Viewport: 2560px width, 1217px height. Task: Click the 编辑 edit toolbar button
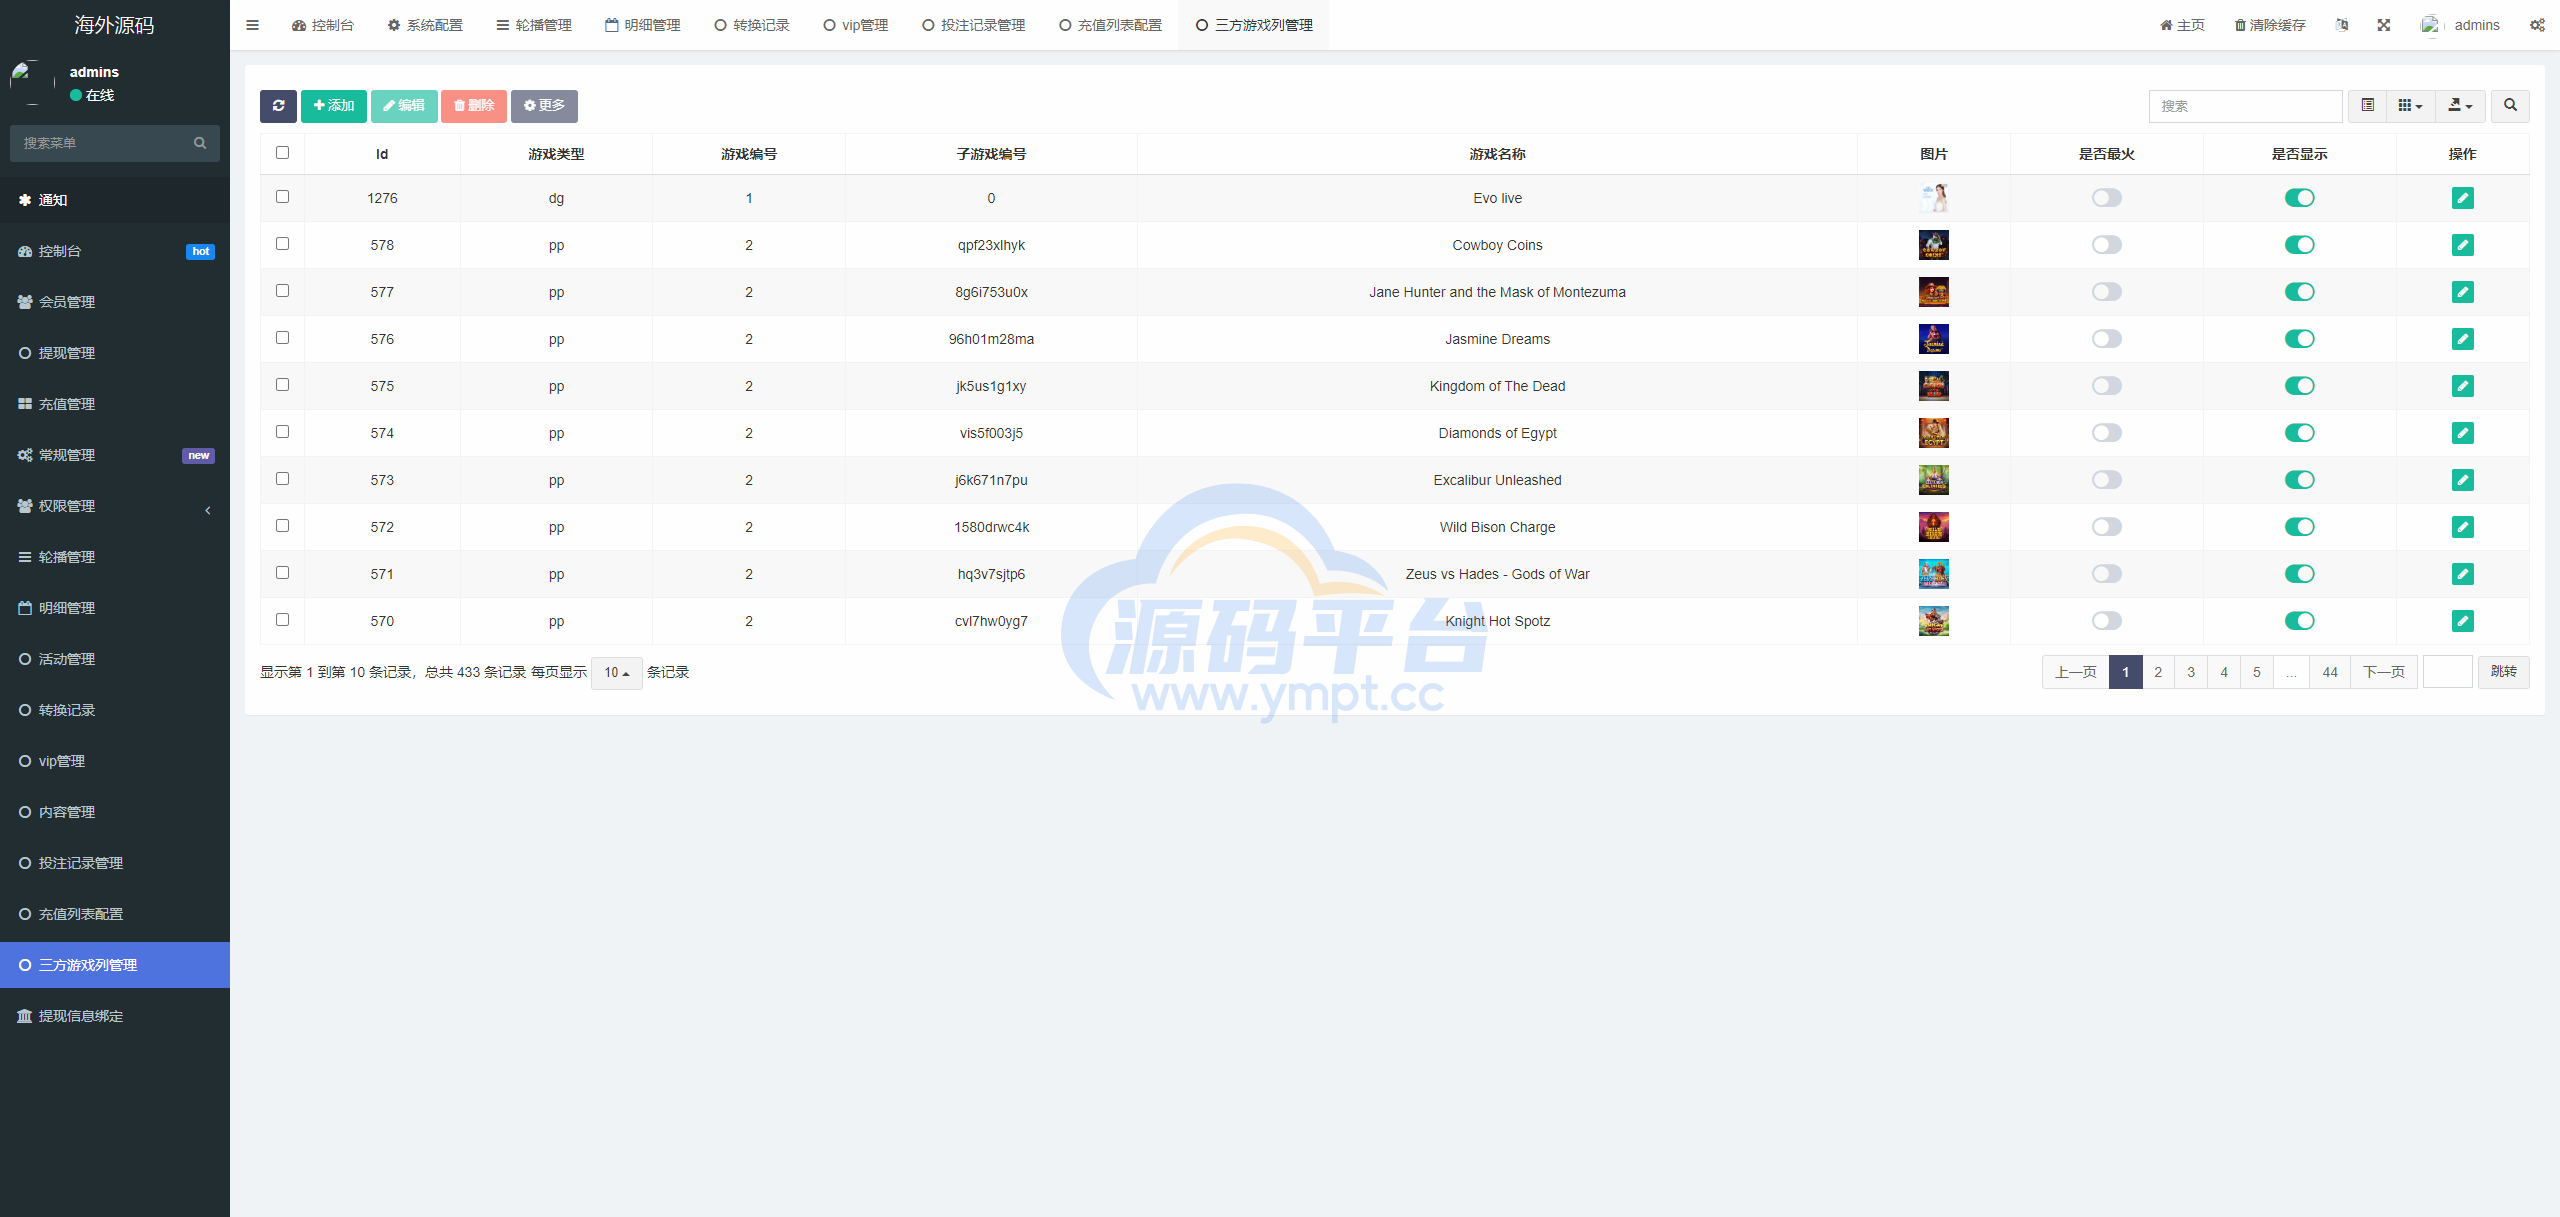[404, 106]
